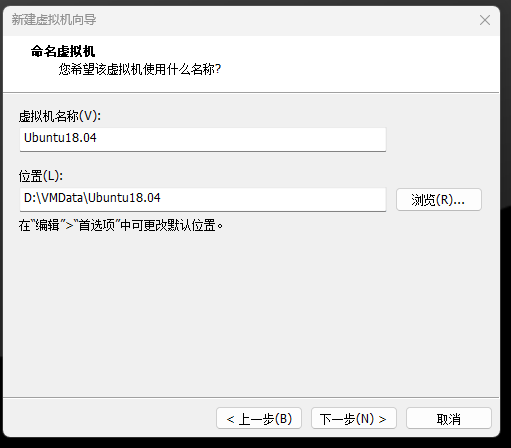This screenshot has height=448, width=511.
Task: Click the 虚拟机名称 input field
Action: click(203, 139)
